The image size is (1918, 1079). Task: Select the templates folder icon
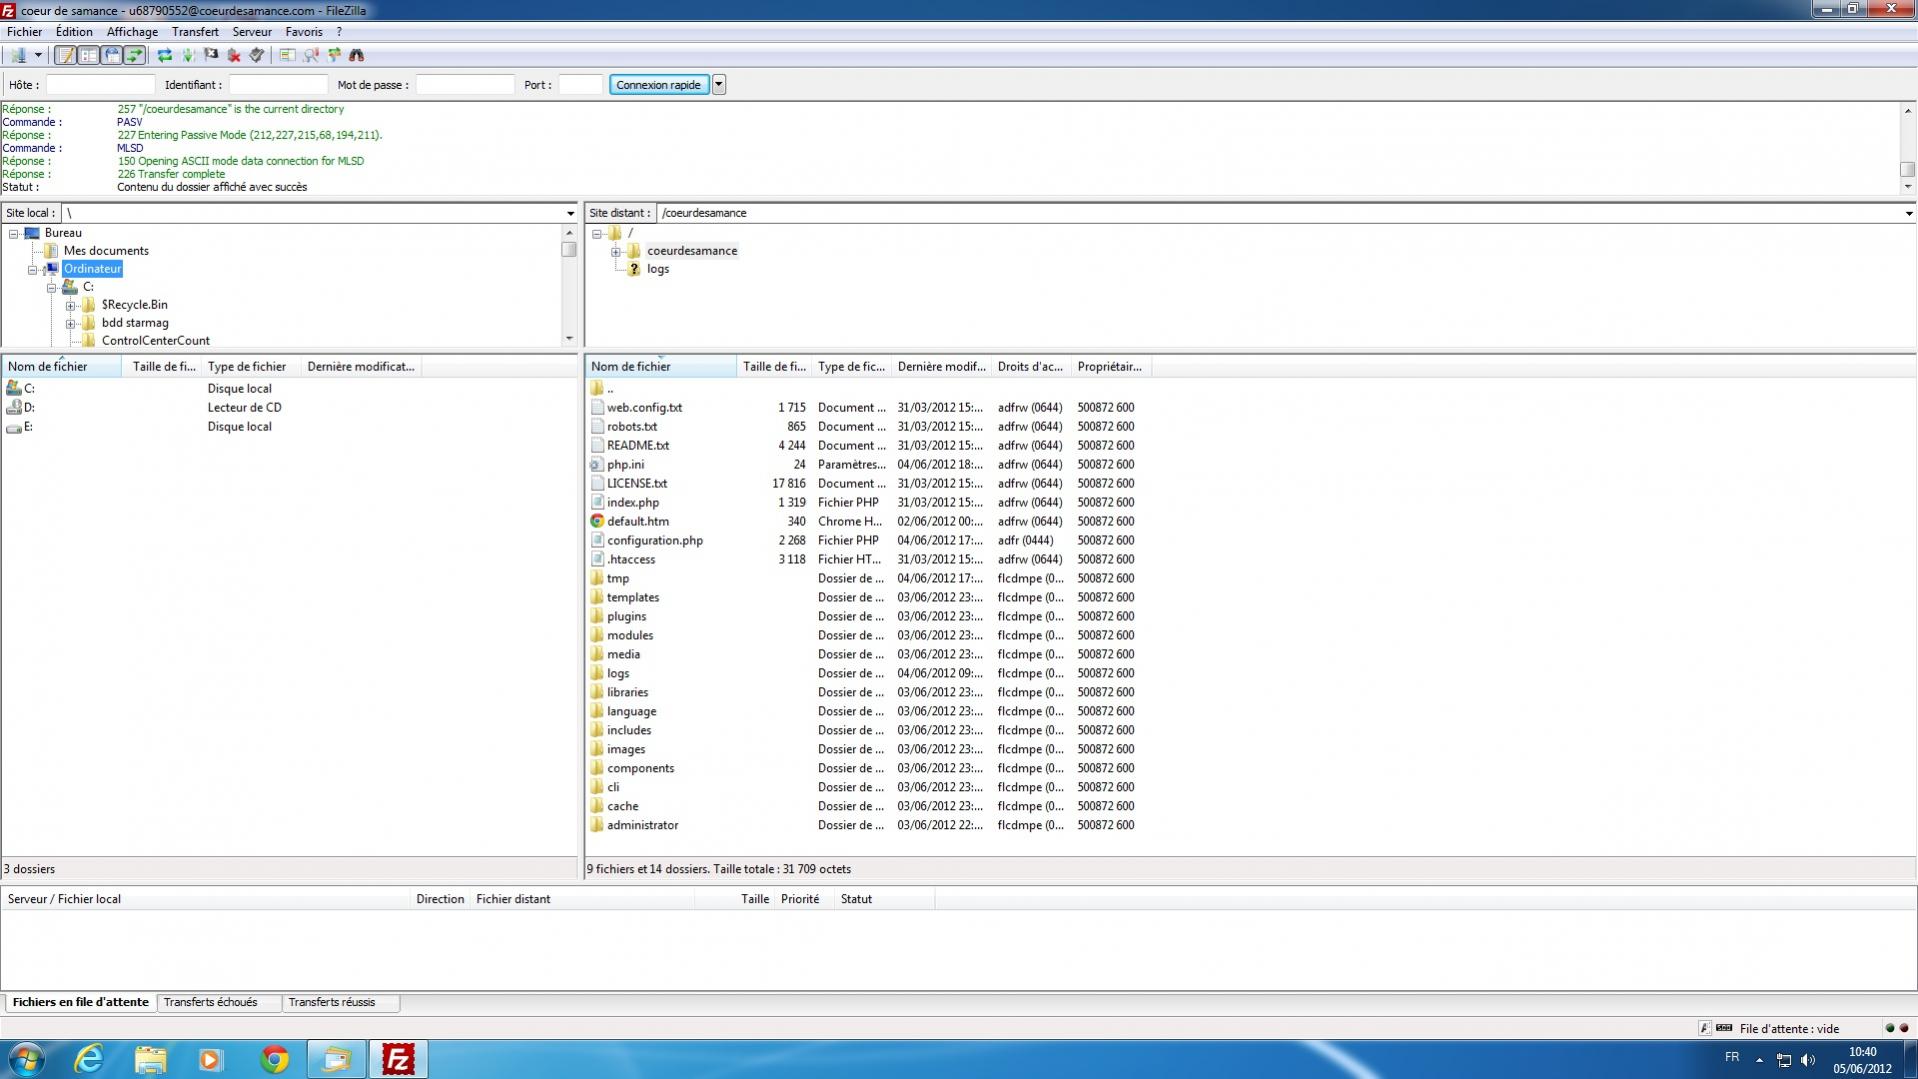597,598
